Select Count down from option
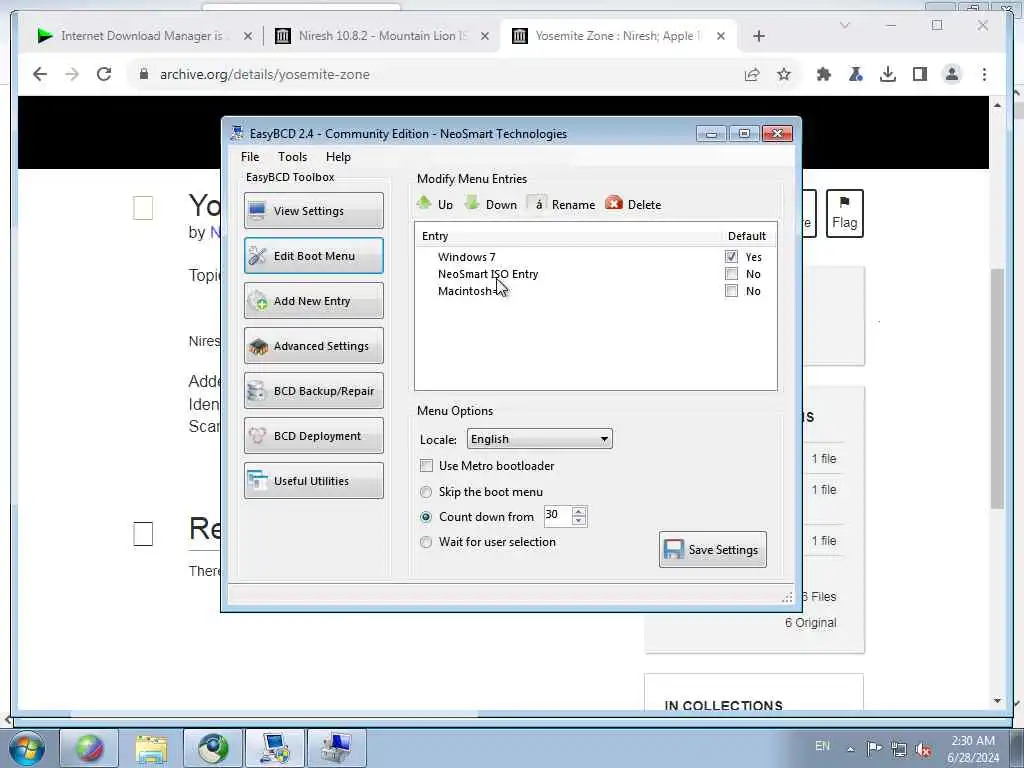The image size is (1024, 768). [x=426, y=517]
